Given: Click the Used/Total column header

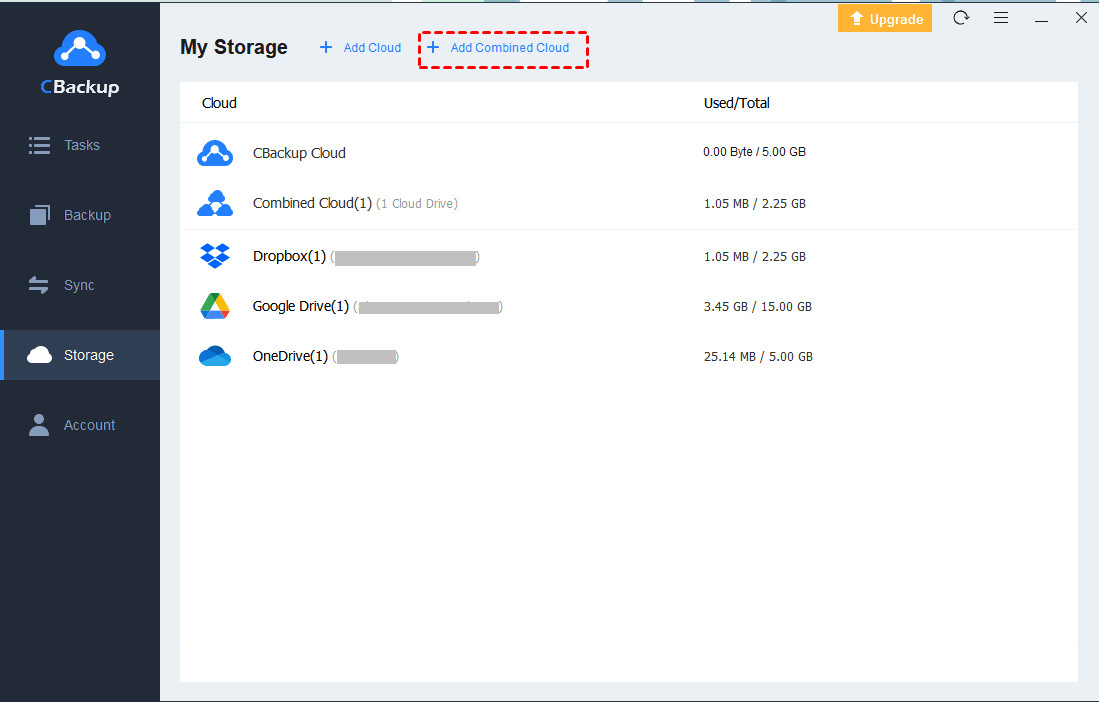Looking at the screenshot, I should pos(737,103).
